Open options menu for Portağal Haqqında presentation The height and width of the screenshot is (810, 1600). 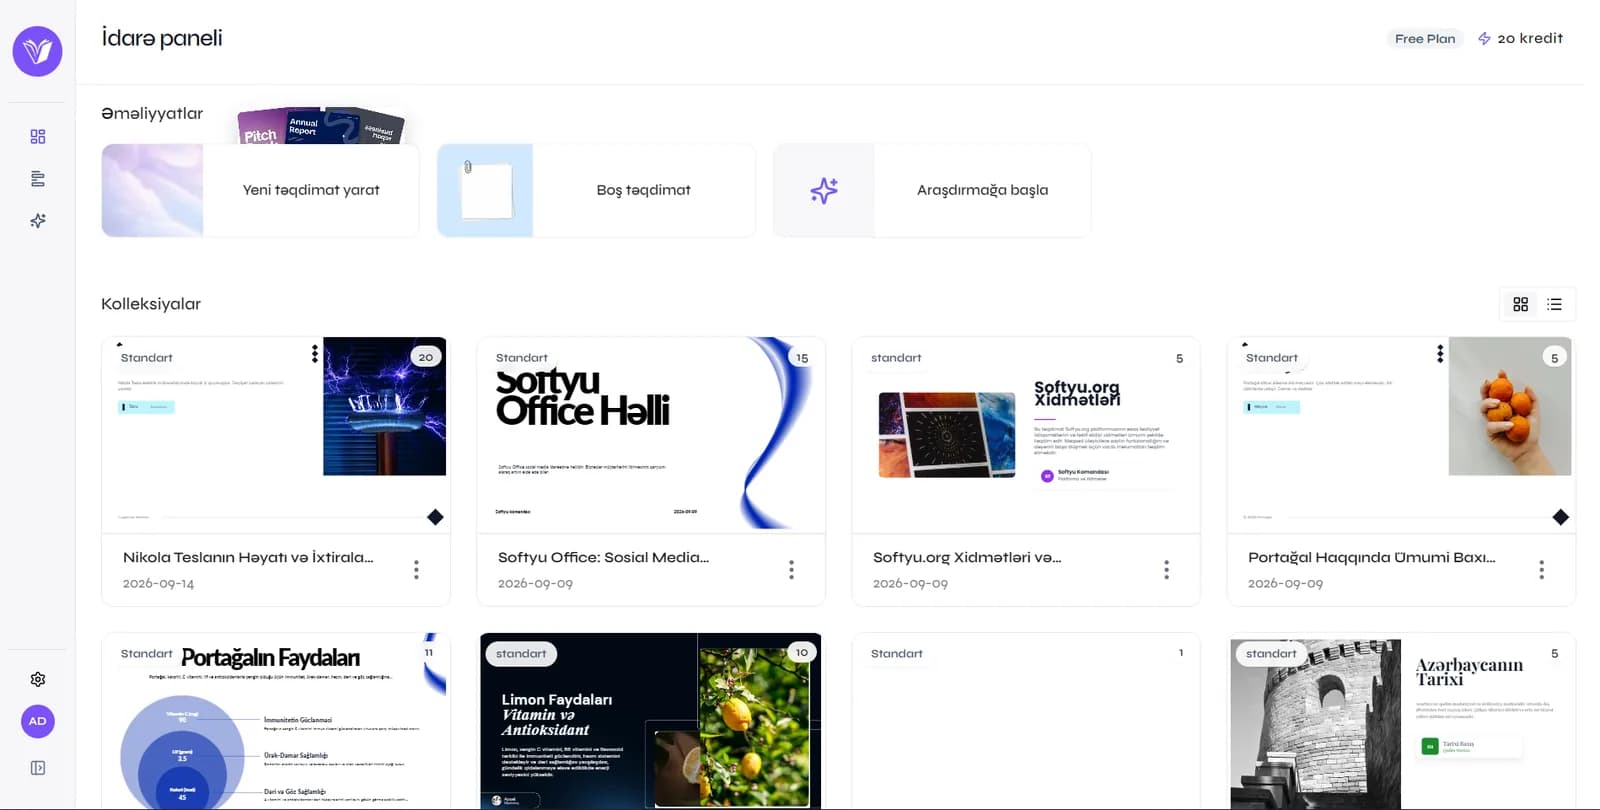[x=1542, y=570]
